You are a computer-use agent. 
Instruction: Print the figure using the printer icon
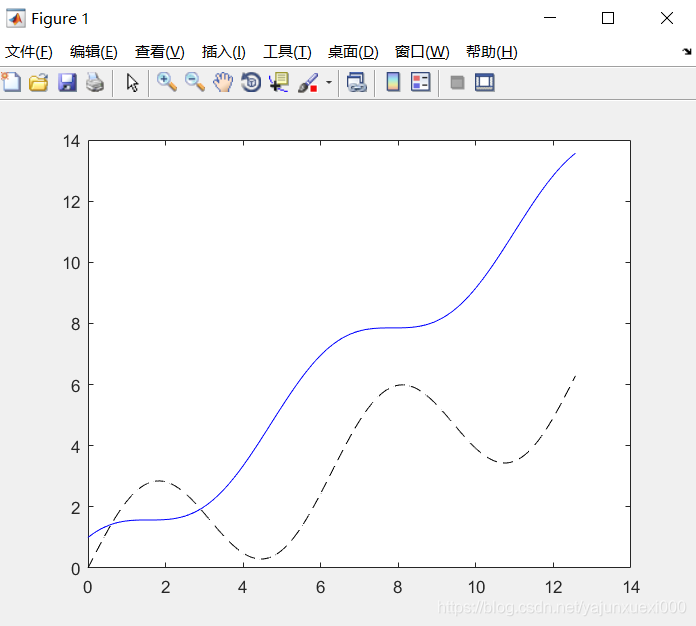(95, 83)
